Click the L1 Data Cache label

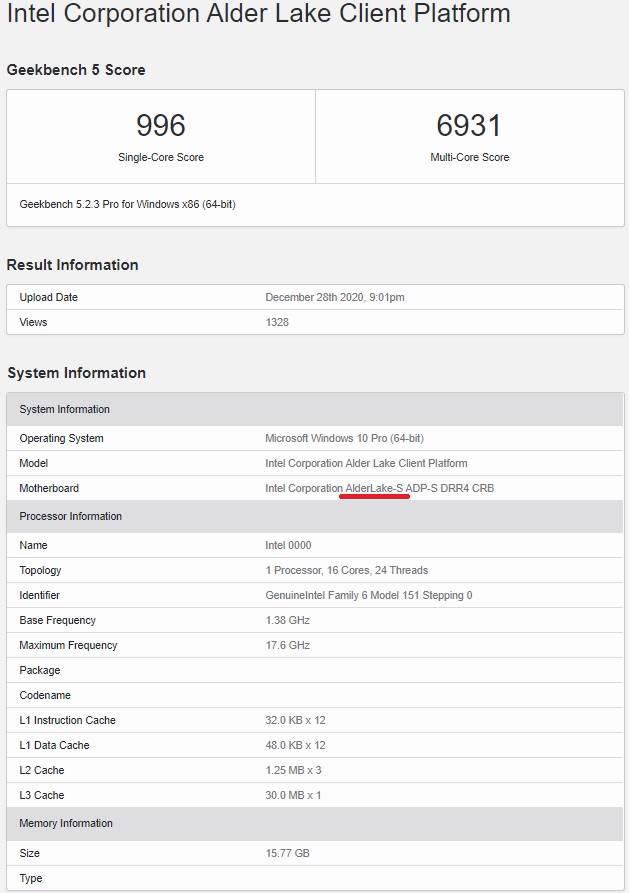pyautogui.click(x=54, y=746)
